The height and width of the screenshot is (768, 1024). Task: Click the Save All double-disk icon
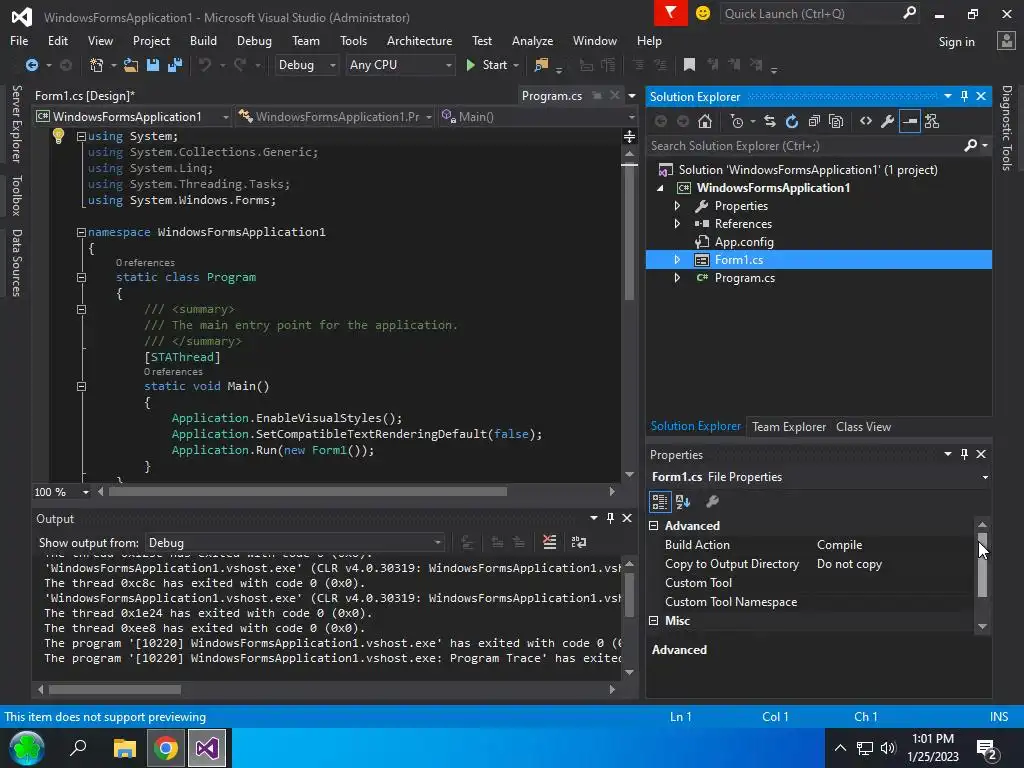(174, 65)
